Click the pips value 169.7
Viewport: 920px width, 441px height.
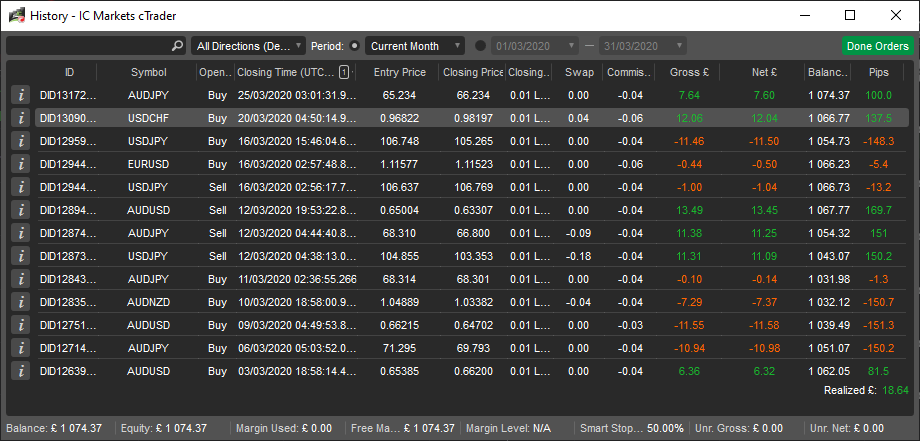878,210
